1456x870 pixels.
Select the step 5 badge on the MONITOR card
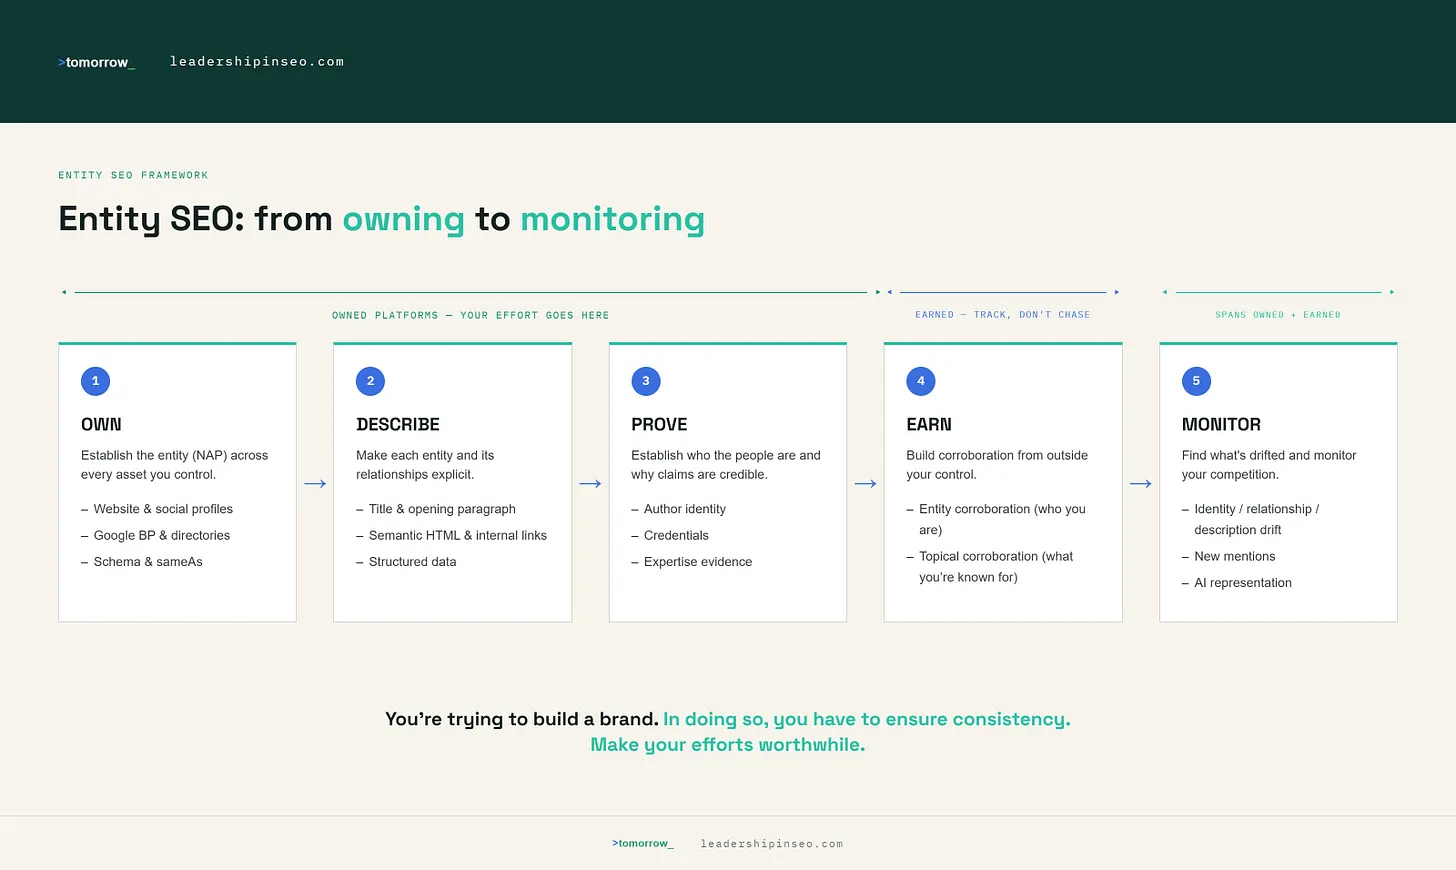[1196, 381]
